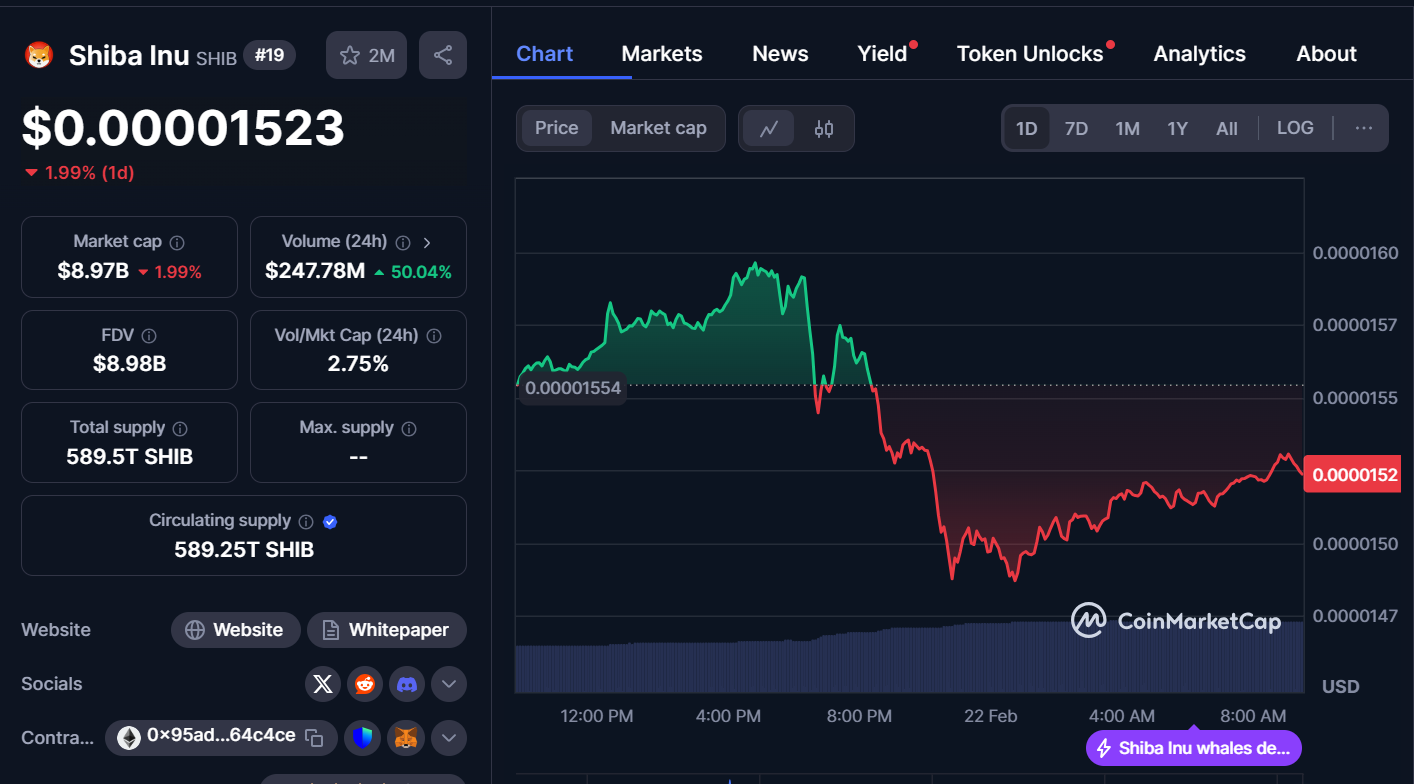Open the Website link button
The image size is (1414, 784).
(x=236, y=630)
